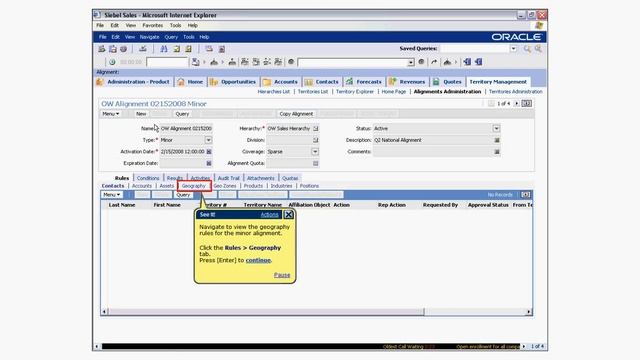Open the Expiration Date calendar picker icon
Viewport: 640px width, 360px height.
[209, 163]
